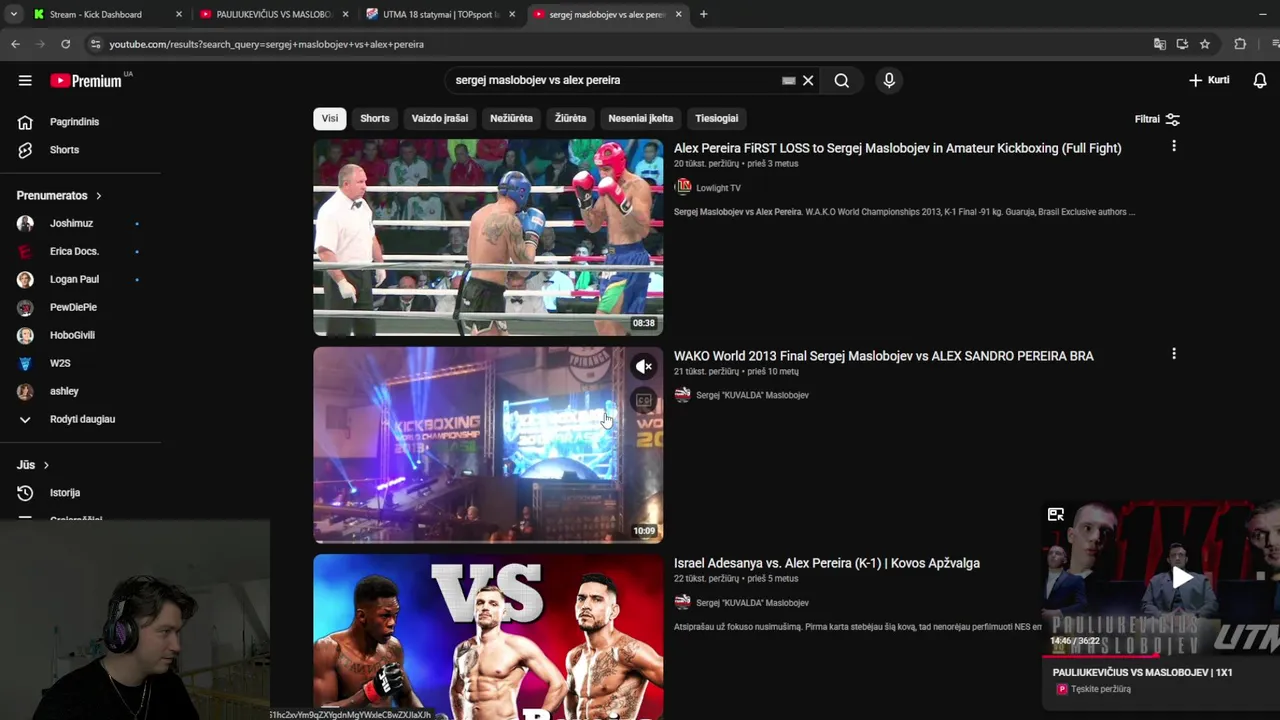
Task: Select the Neseniai įkelta filter chip
Action: (641, 118)
